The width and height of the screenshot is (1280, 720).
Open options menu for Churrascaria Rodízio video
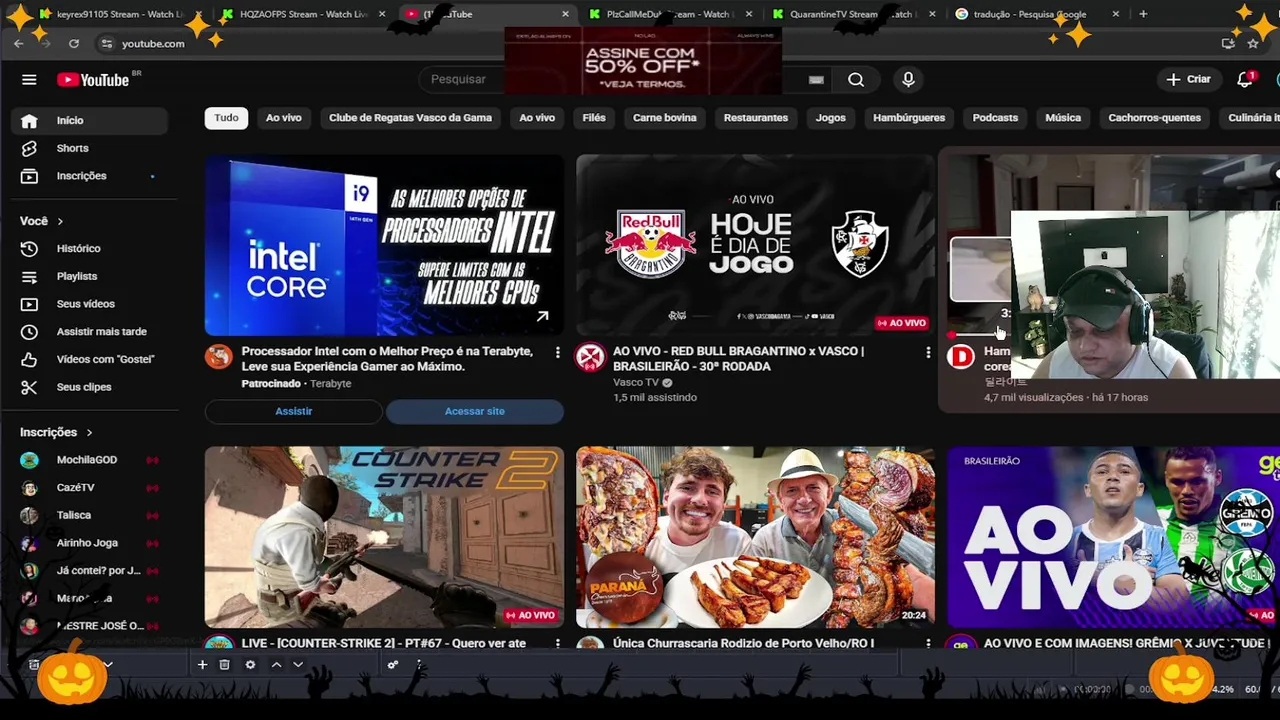928,643
